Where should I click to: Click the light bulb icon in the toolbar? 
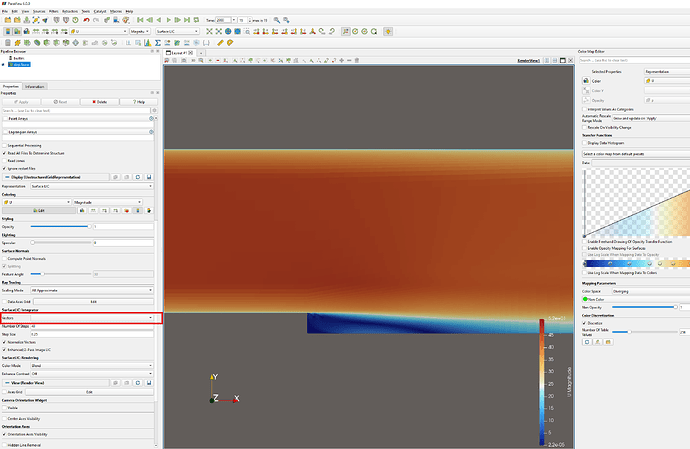click(388, 32)
